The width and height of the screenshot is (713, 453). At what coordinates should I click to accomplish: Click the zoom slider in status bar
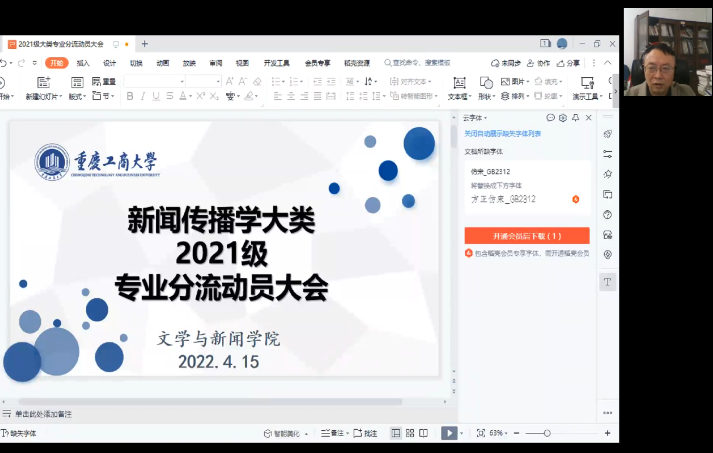tap(547, 433)
